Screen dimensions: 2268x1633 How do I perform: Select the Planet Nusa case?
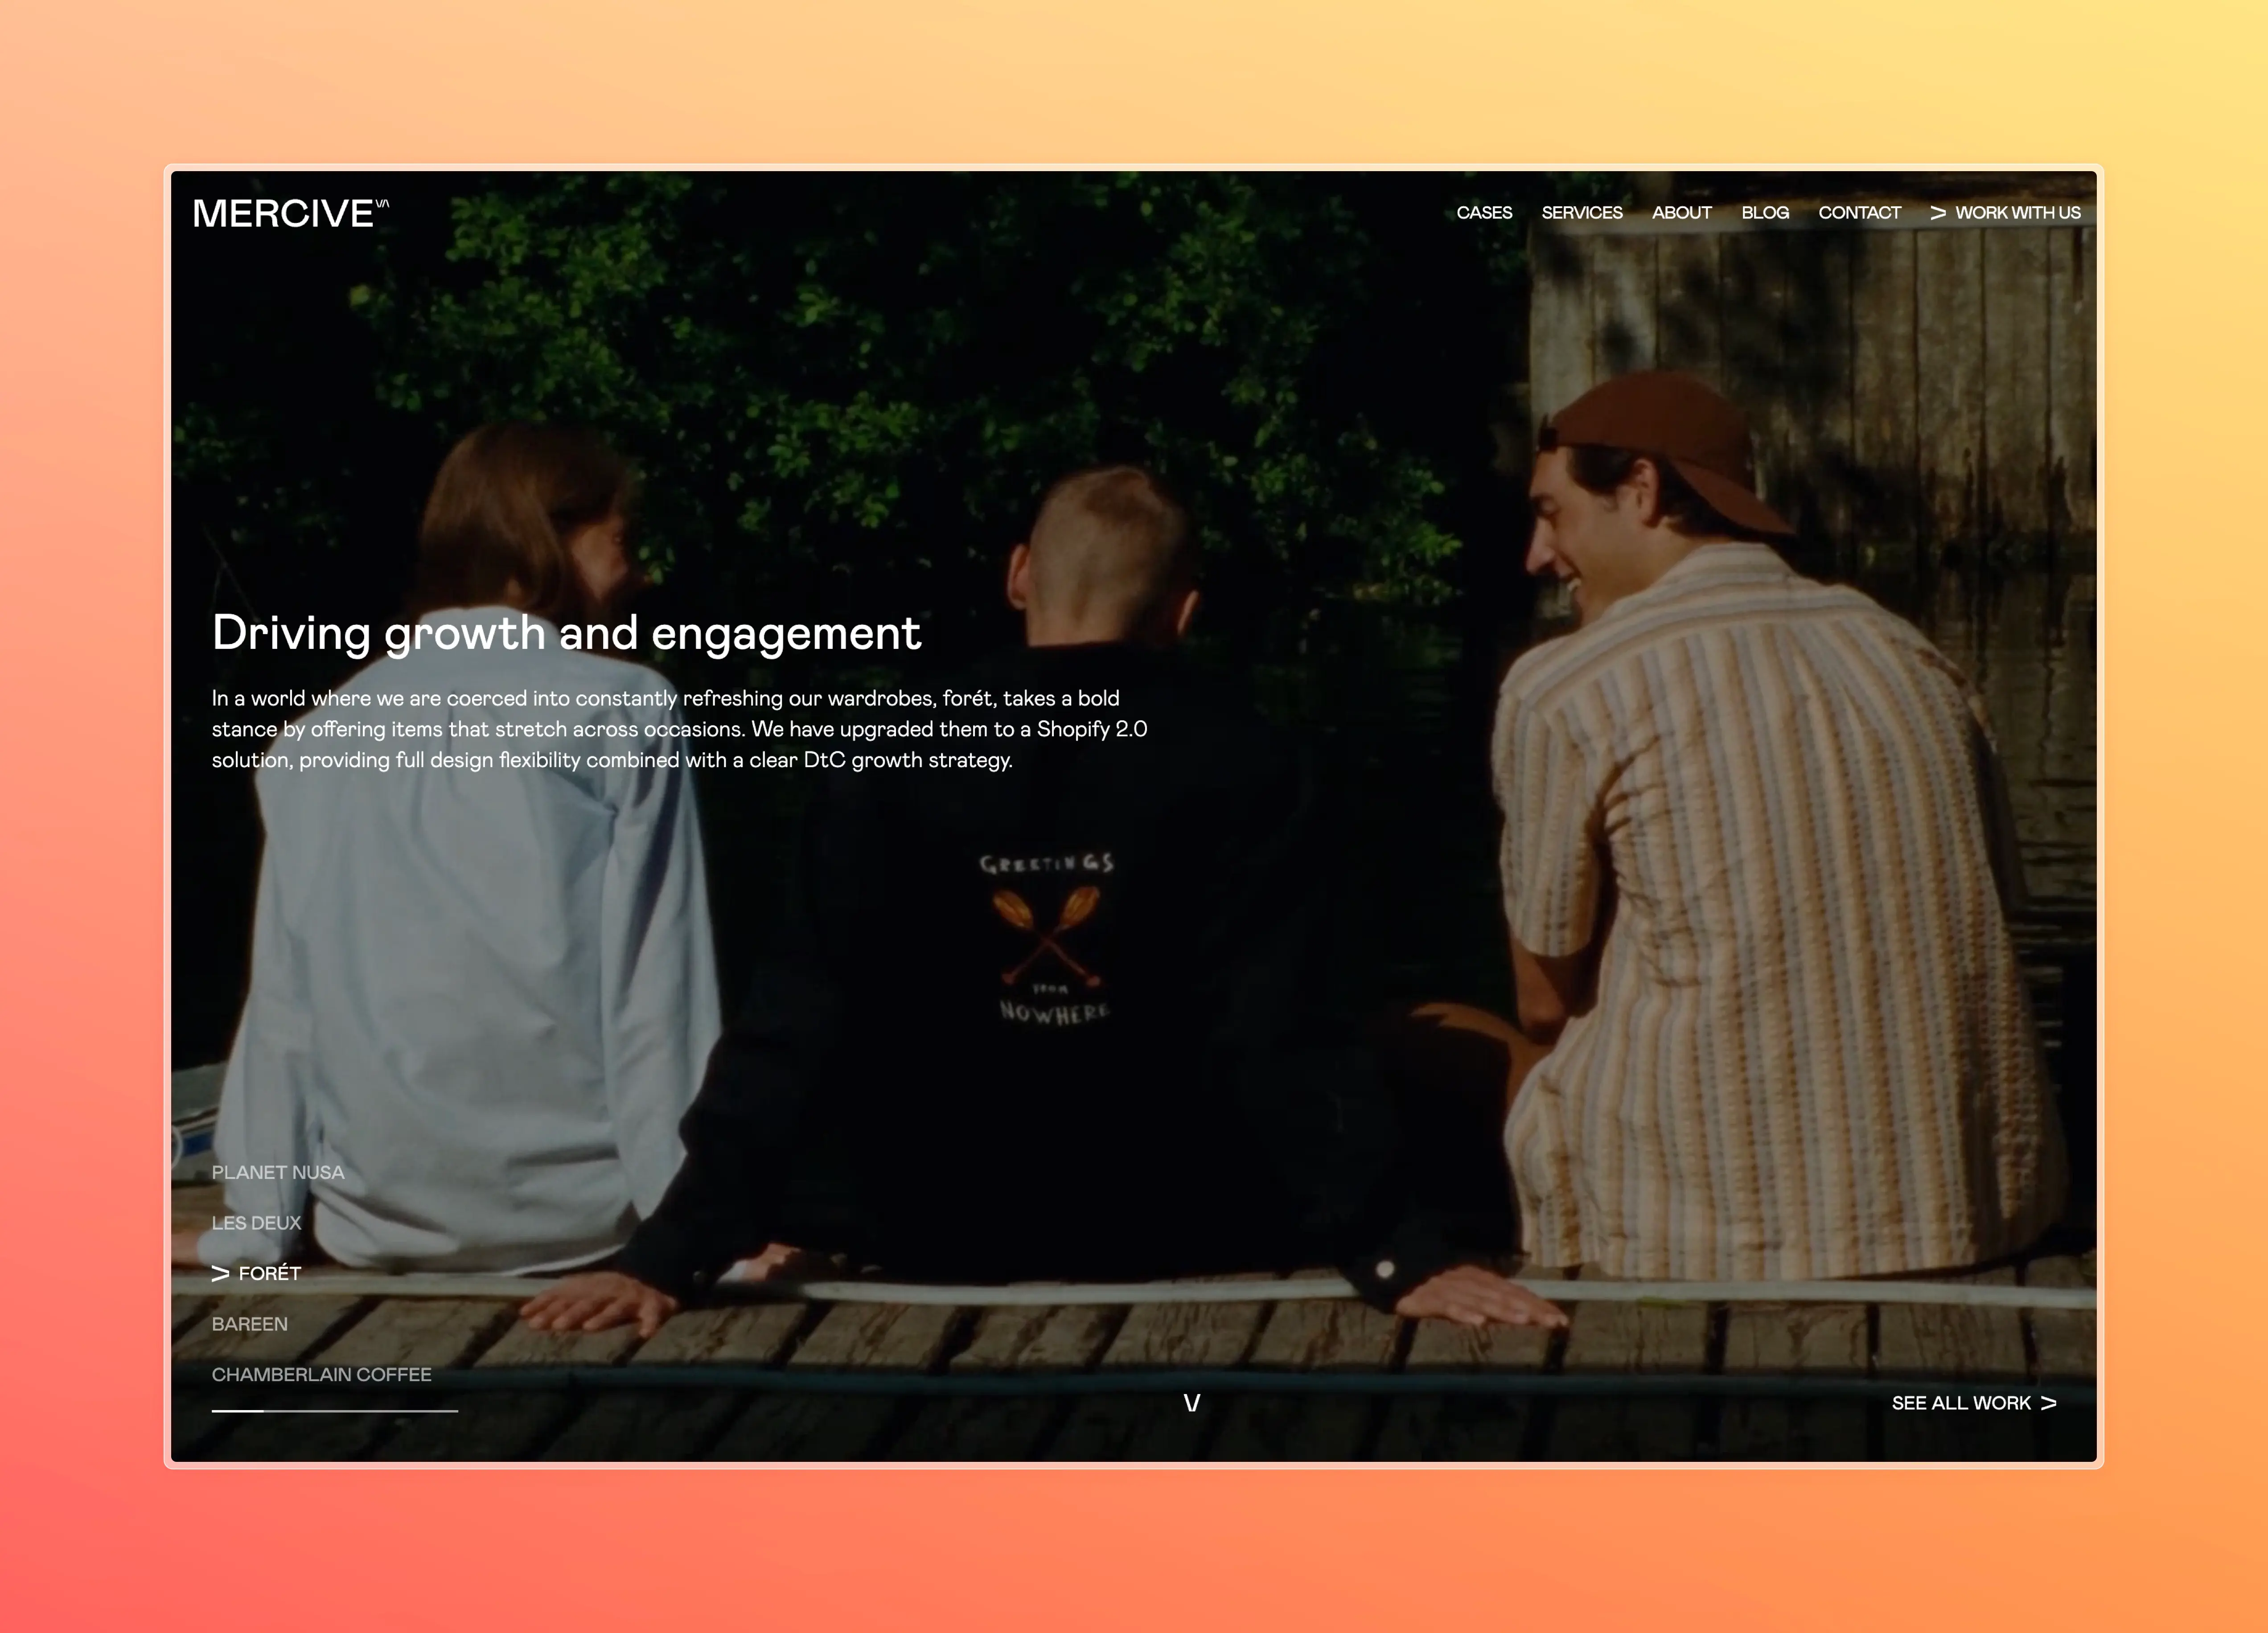278,1172
